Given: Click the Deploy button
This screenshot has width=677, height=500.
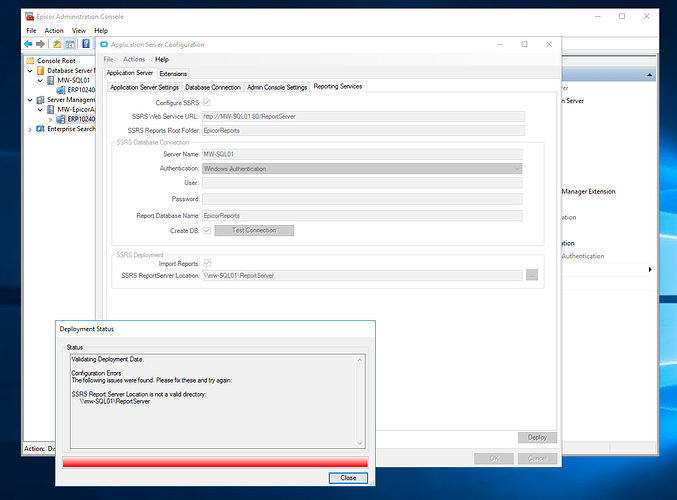Looking at the screenshot, I should pyautogui.click(x=537, y=437).
